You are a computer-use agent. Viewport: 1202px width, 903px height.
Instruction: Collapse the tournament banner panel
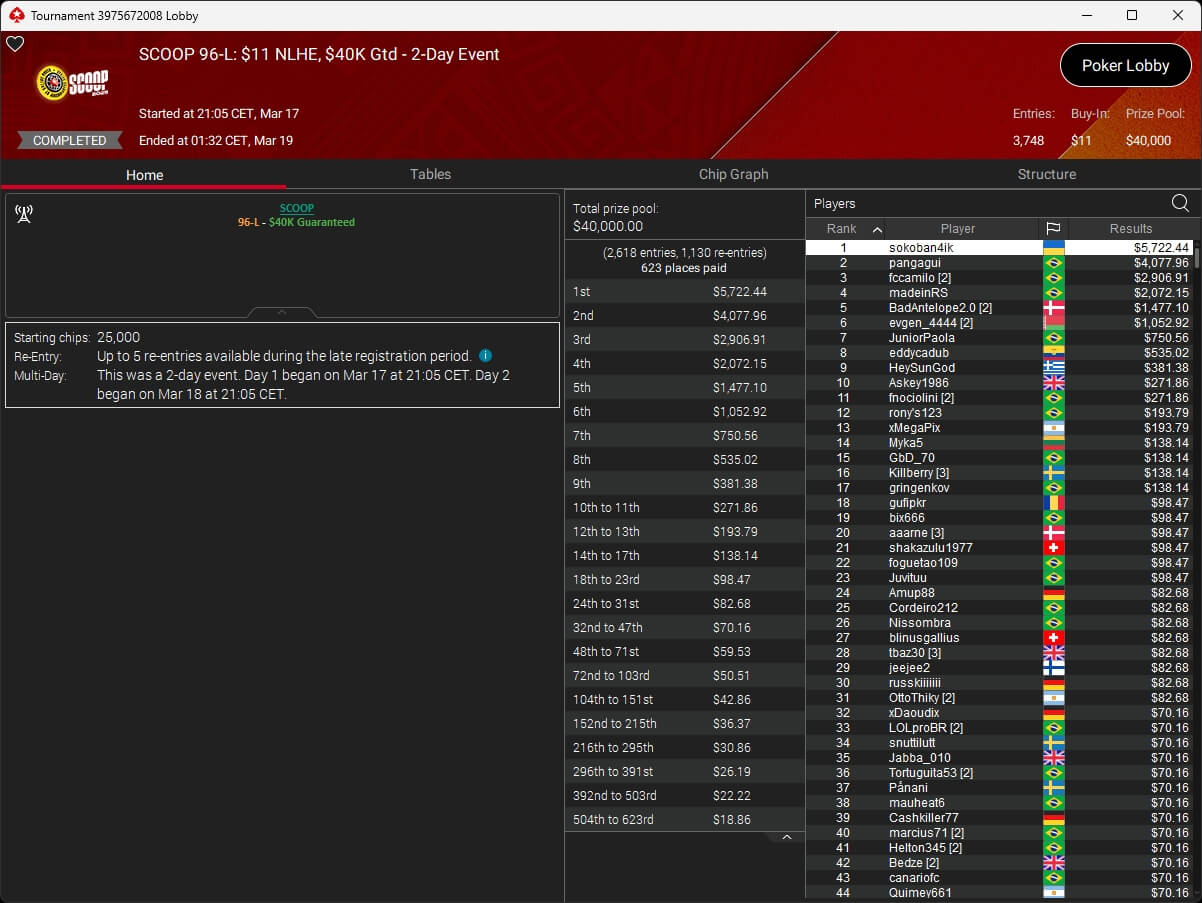(x=282, y=312)
